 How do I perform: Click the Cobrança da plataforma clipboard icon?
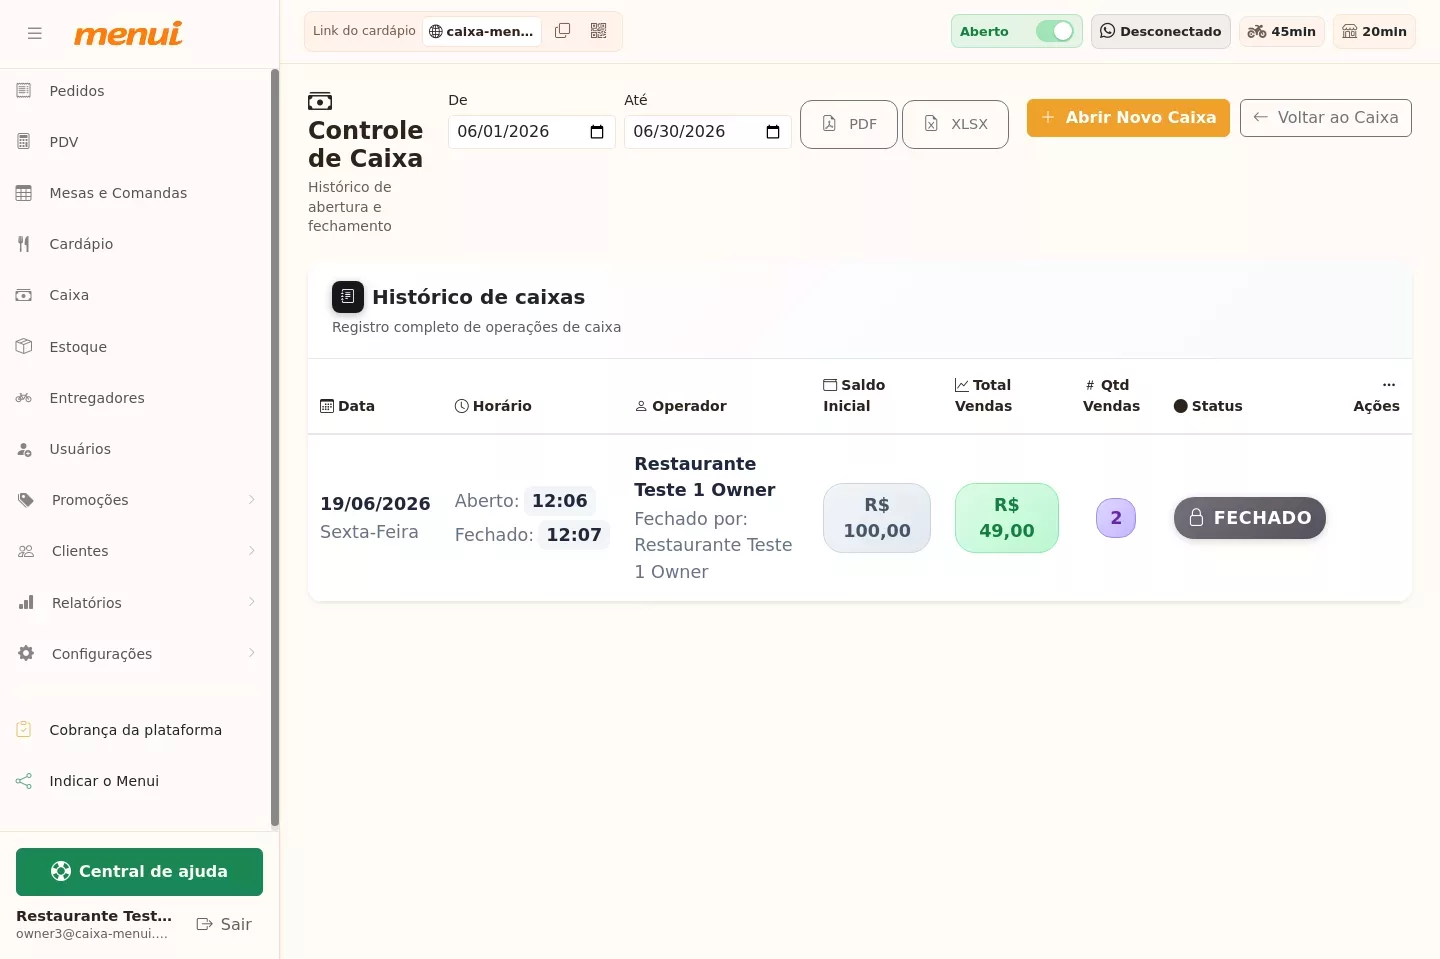tap(24, 730)
